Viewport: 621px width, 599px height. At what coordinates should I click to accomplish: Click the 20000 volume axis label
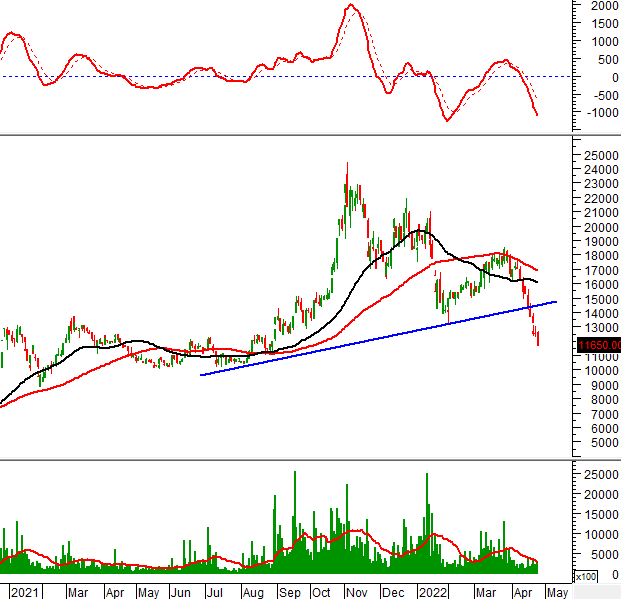pos(601,494)
